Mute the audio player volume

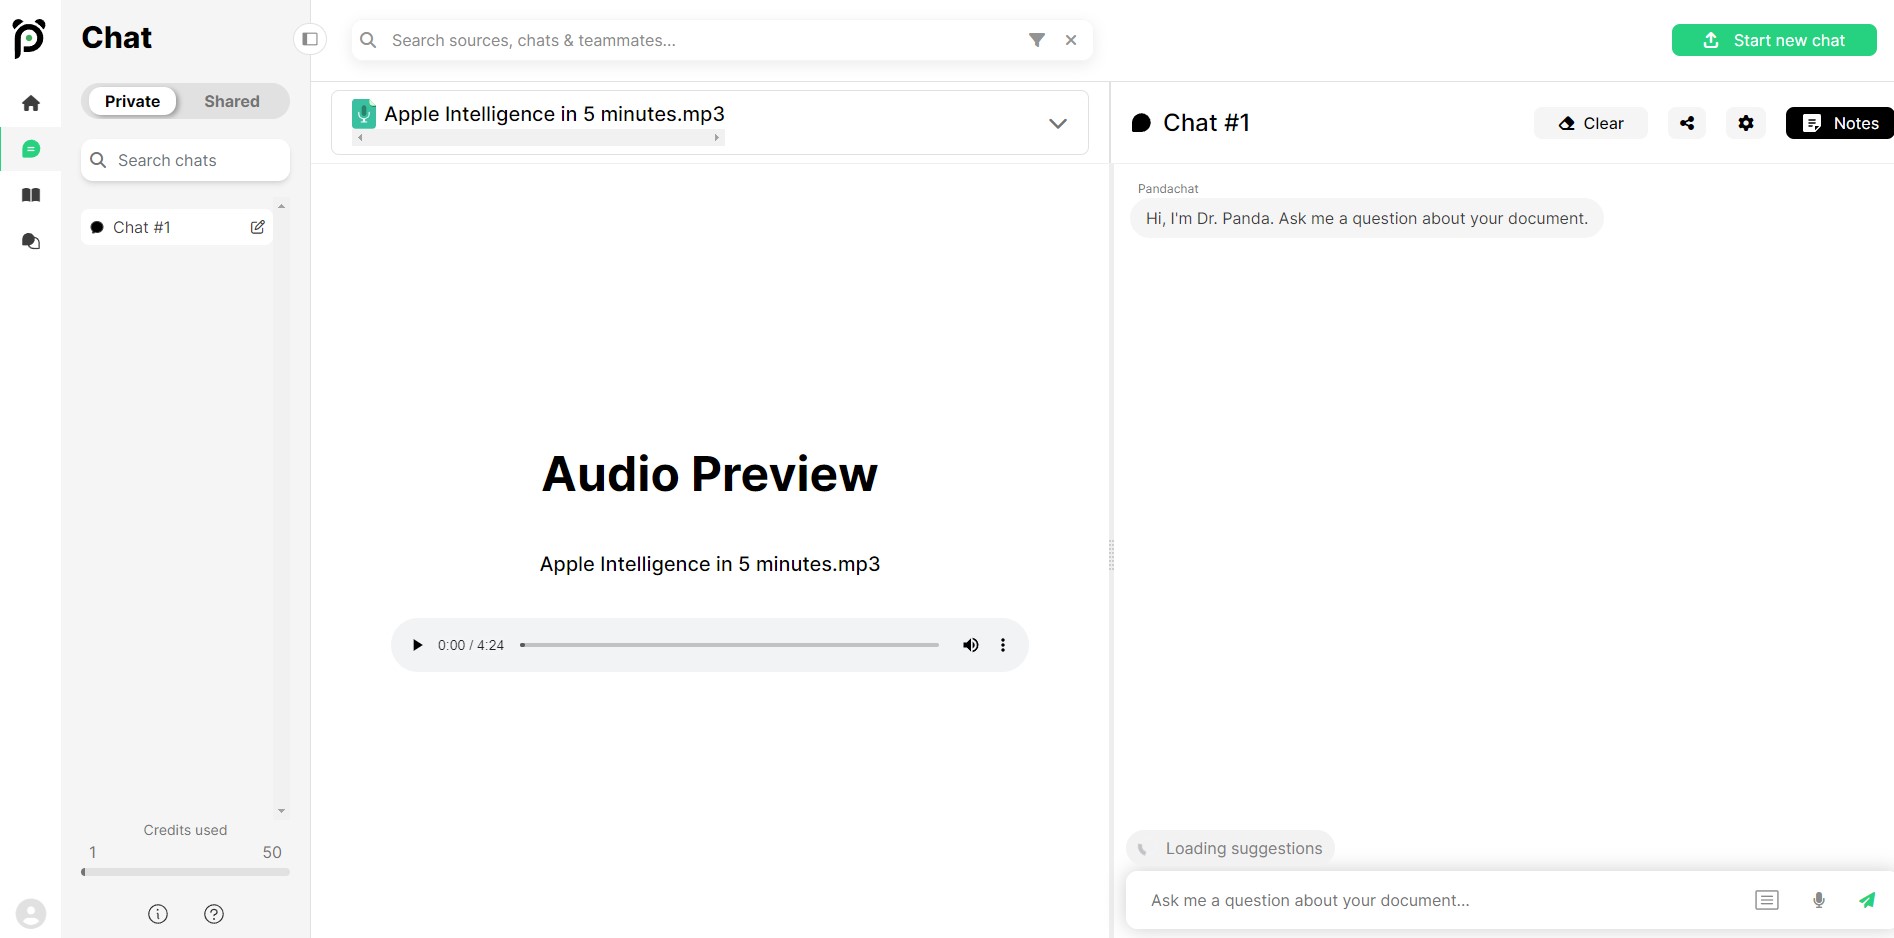[x=970, y=645]
